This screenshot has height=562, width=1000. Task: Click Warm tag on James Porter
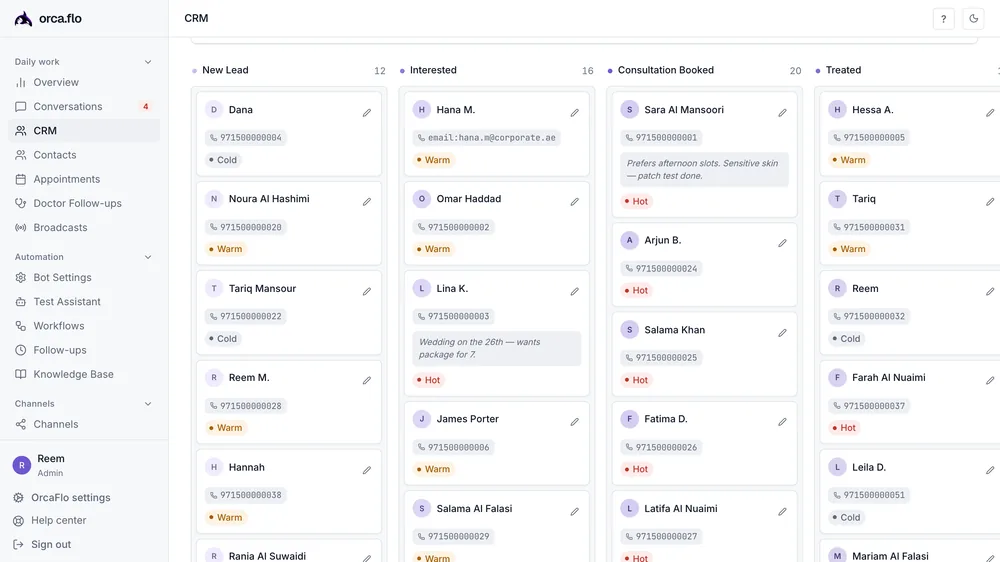pyautogui.click(x=433, y=469)
